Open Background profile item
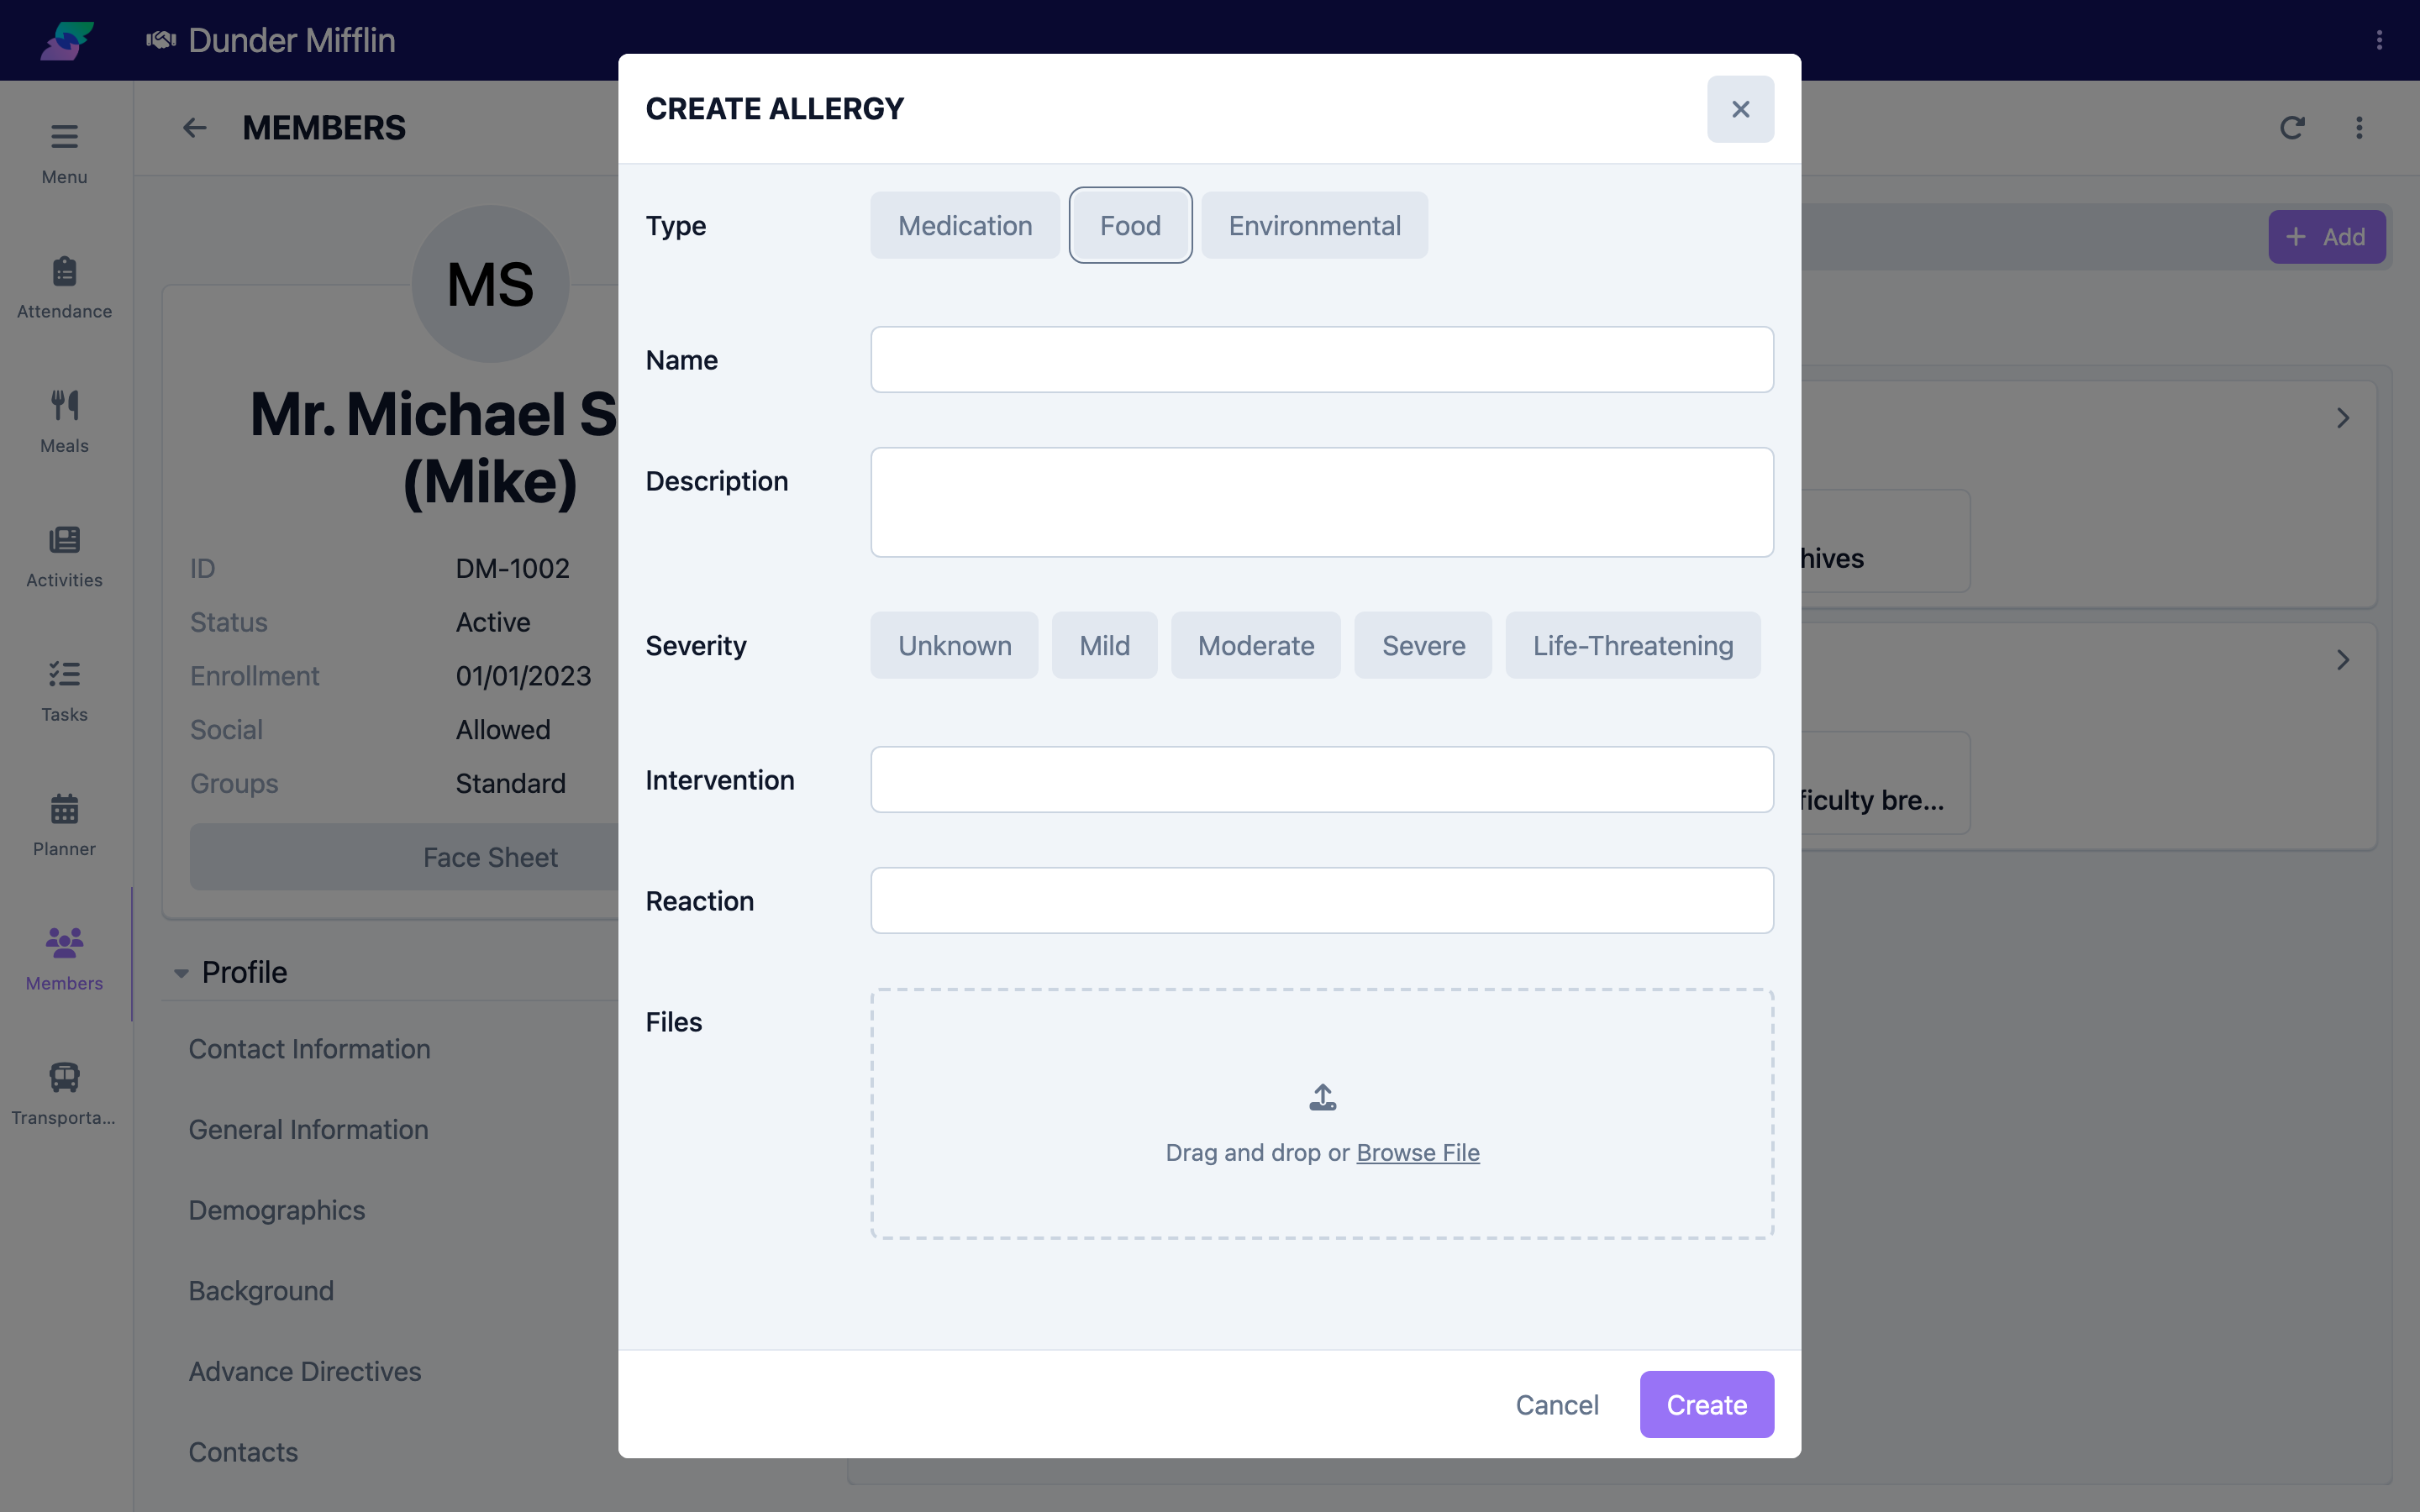 tap(261, 1291)
